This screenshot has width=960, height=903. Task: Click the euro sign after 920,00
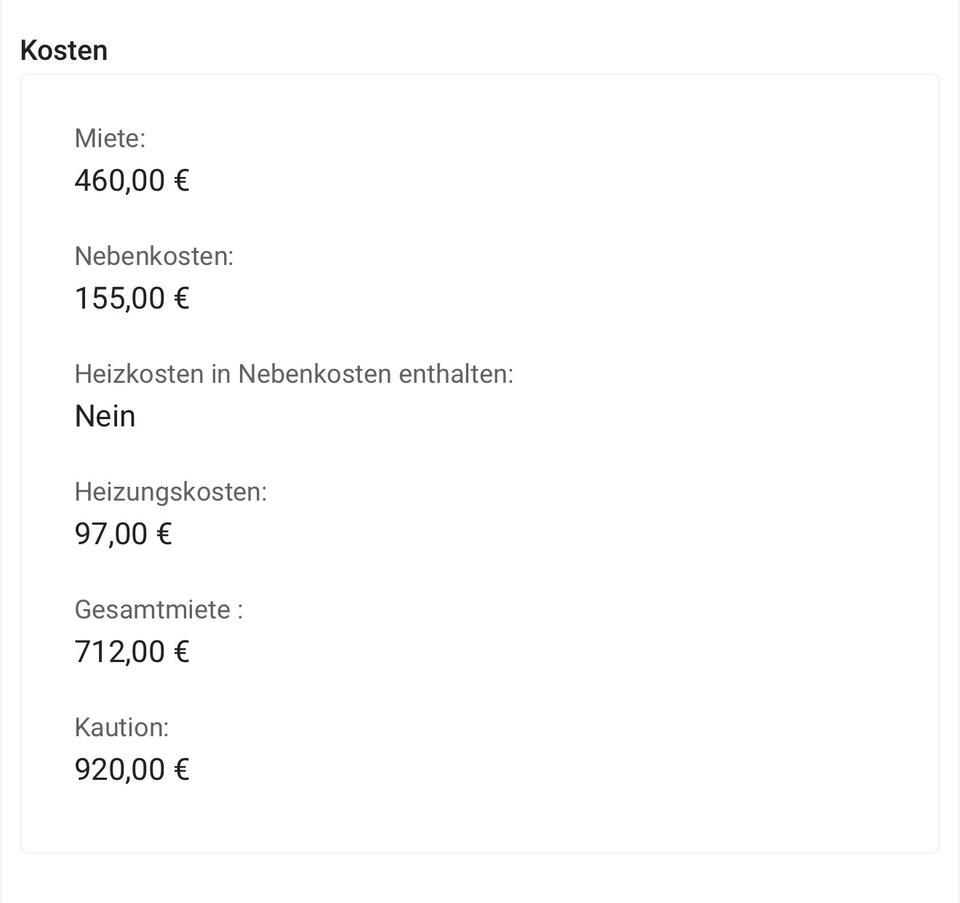point(181,770)
